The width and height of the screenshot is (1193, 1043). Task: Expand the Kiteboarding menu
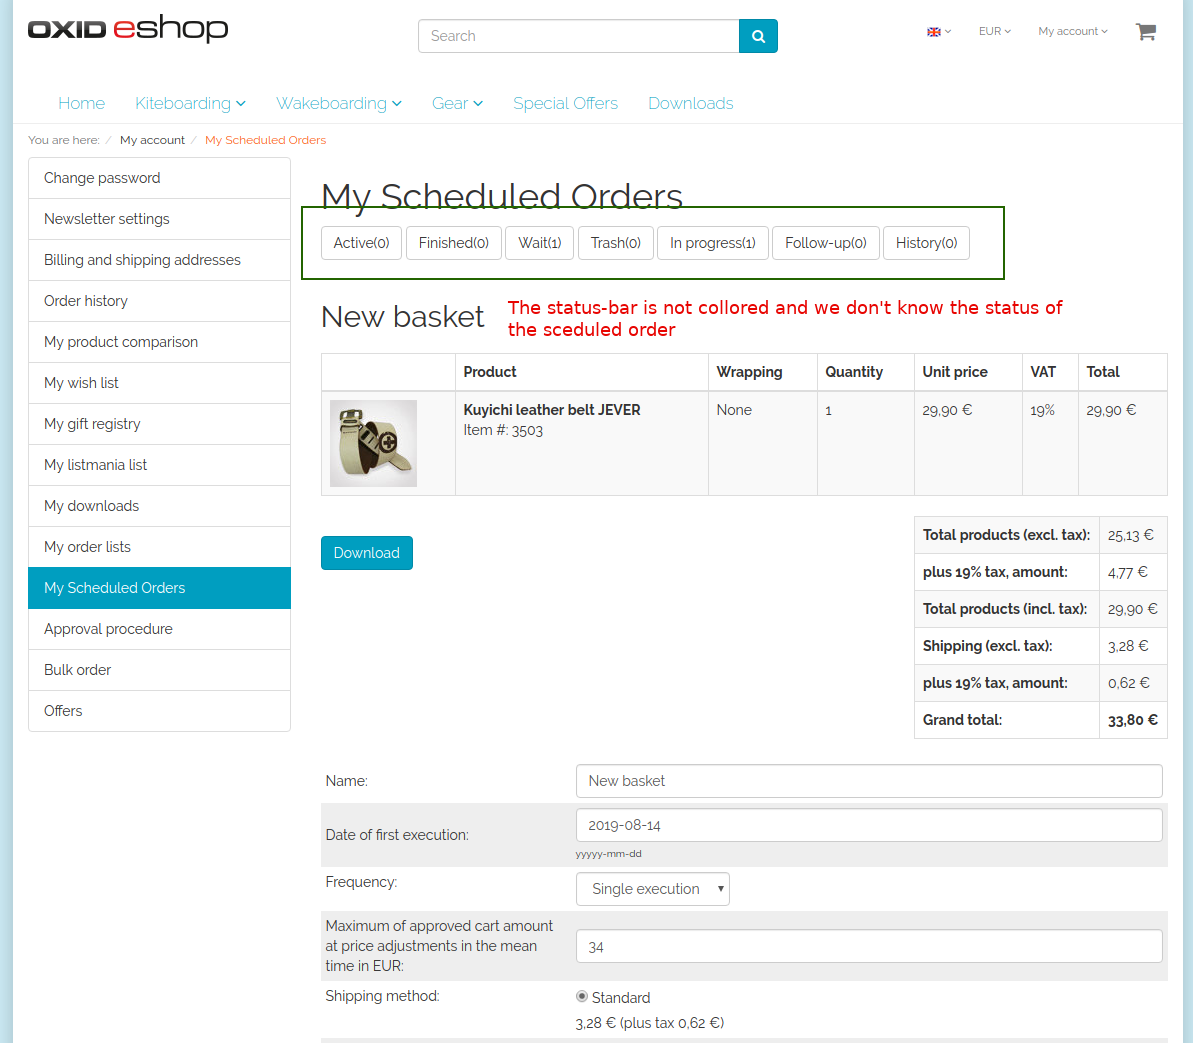click(x=190, y=104)
